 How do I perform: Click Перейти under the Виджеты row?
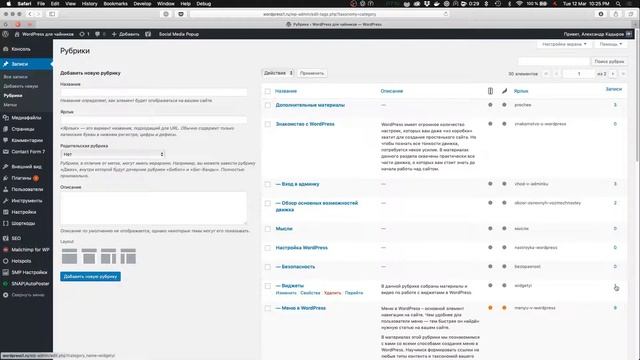(353, 293)
